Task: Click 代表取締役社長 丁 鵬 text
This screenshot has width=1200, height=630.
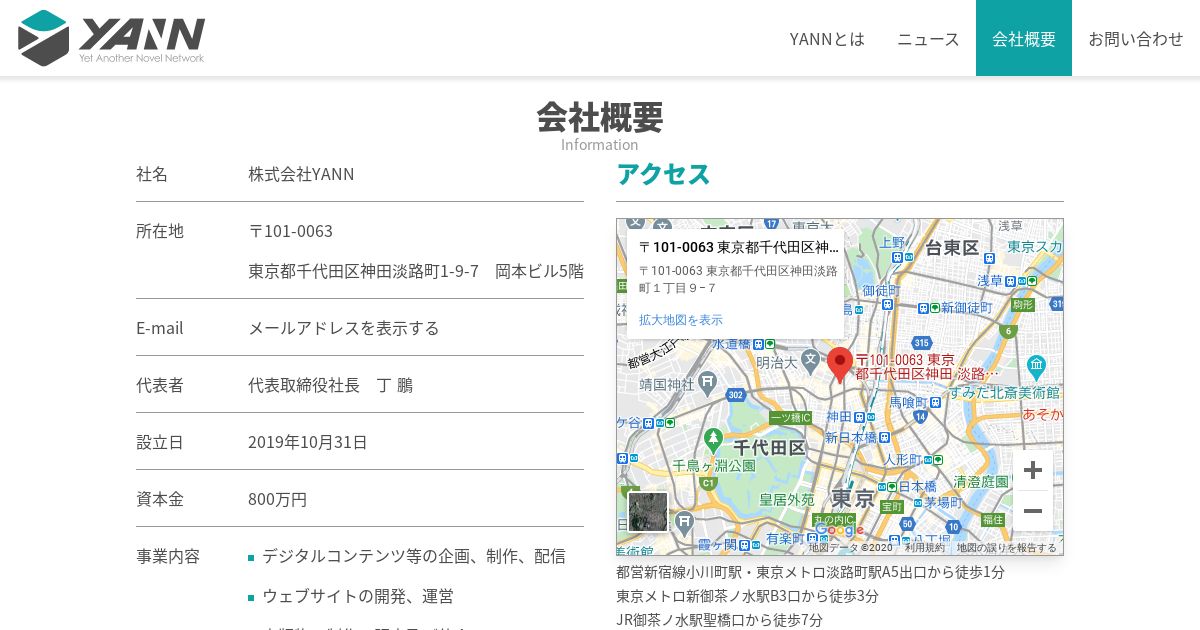Action: pos(330,385)
